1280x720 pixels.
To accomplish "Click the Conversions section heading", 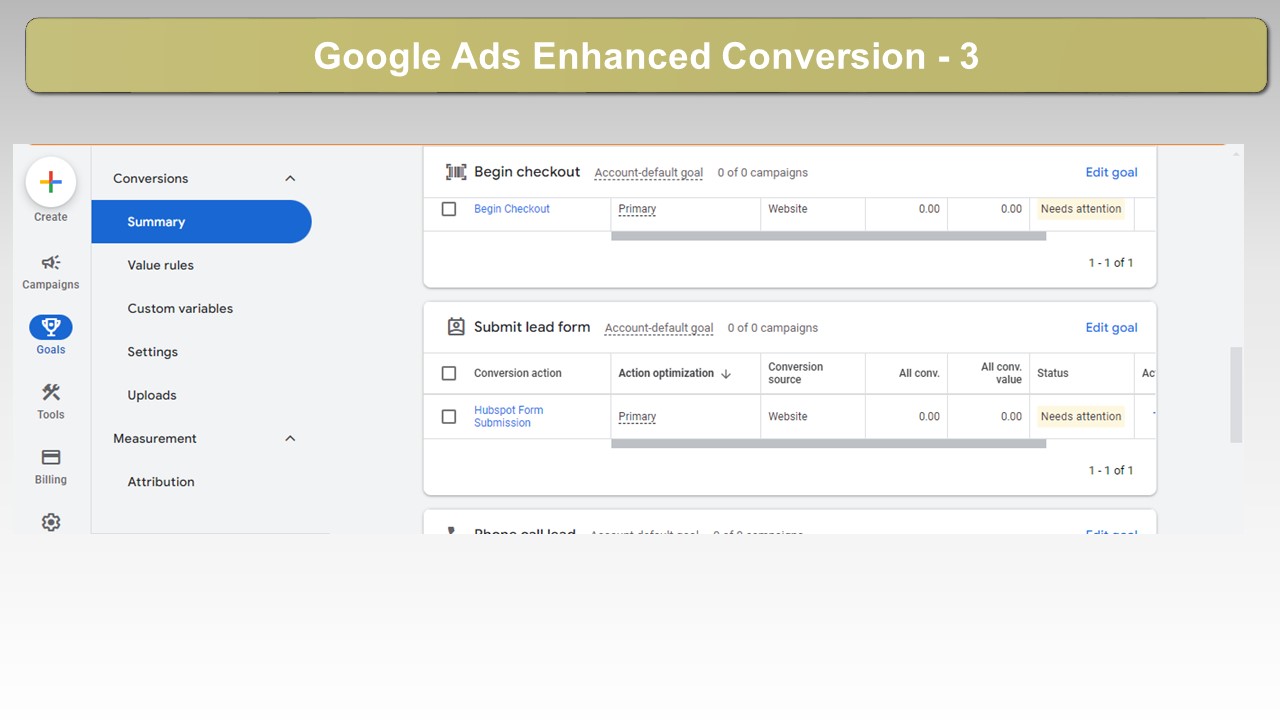I will click(151, 178).
